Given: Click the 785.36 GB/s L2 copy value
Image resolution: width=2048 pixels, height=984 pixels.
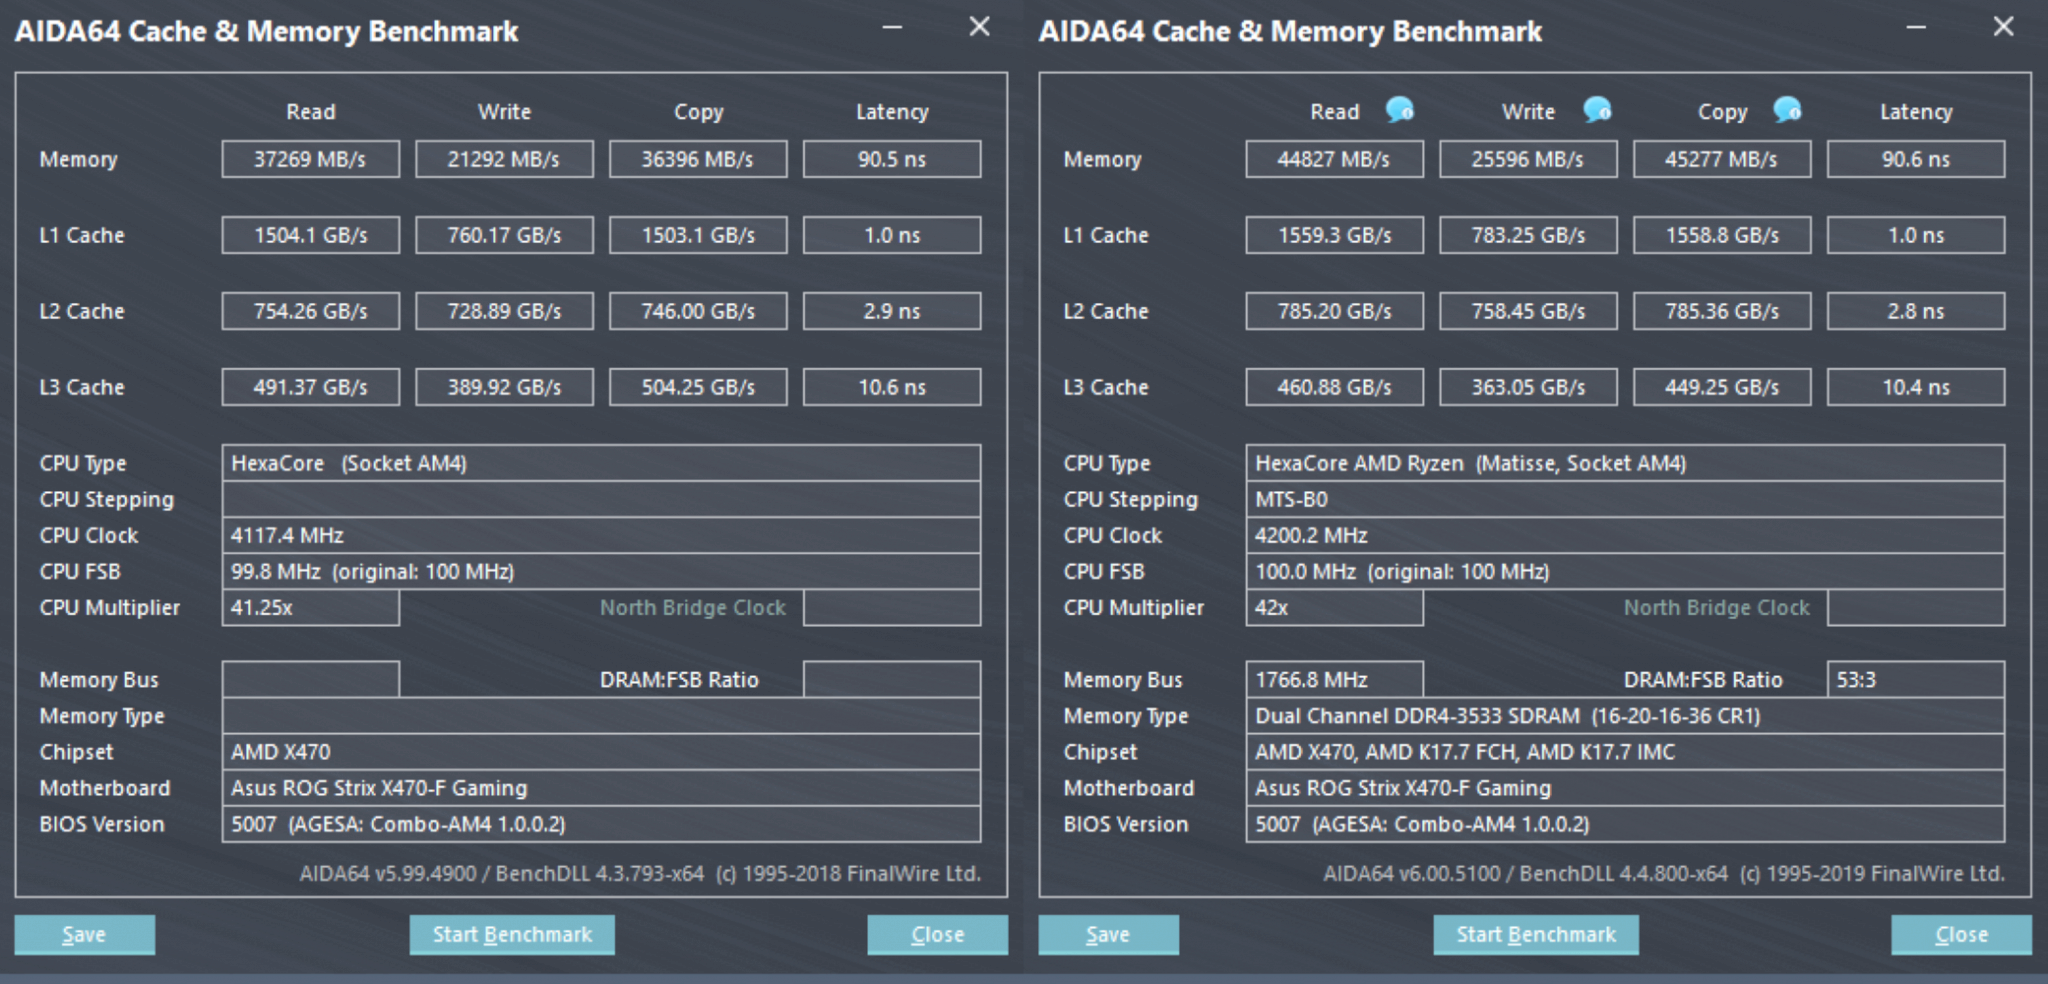Looking at the screenshot, I should [x=1722, y=311].
